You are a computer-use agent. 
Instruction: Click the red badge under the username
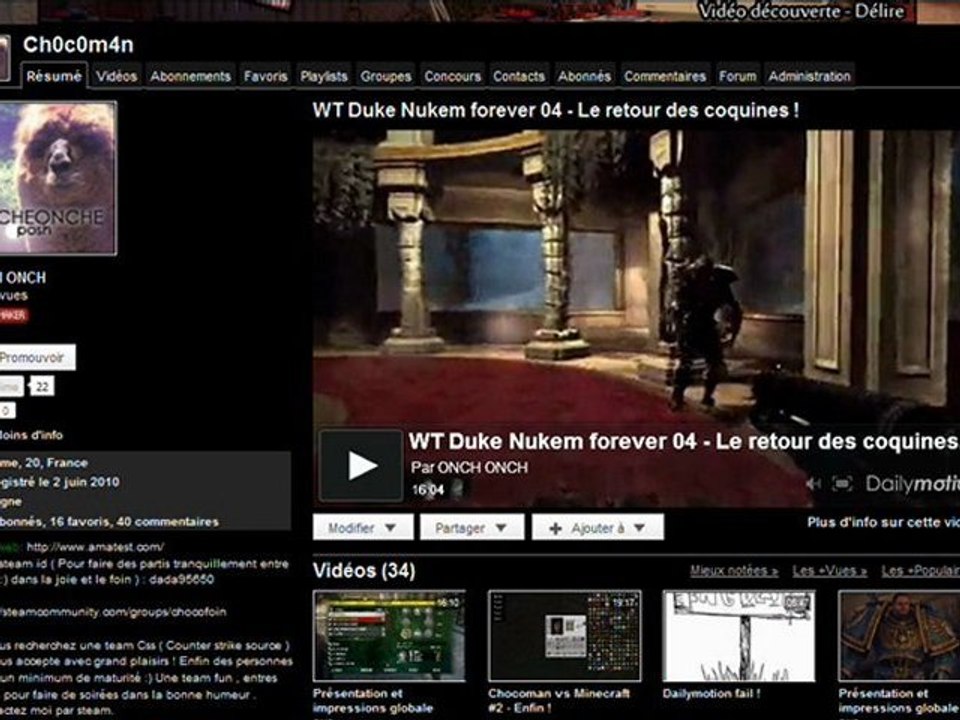(x=13, y=315)
